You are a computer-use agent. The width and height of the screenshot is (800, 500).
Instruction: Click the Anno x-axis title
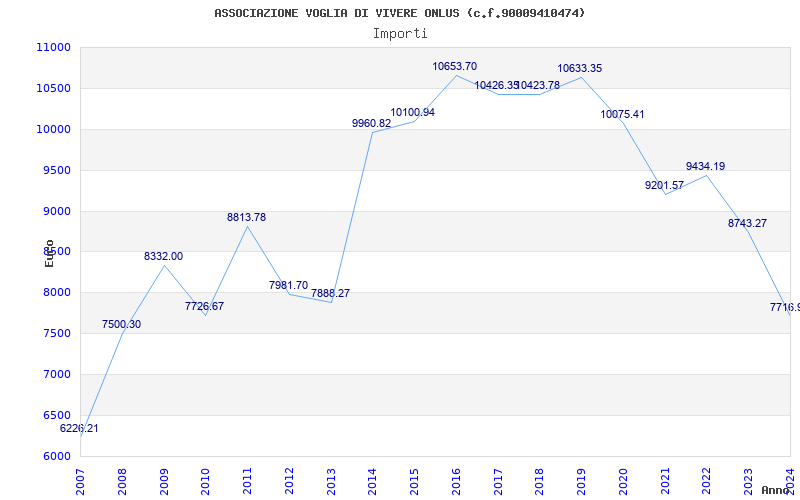pyautogui.click(x=776, y=490)
